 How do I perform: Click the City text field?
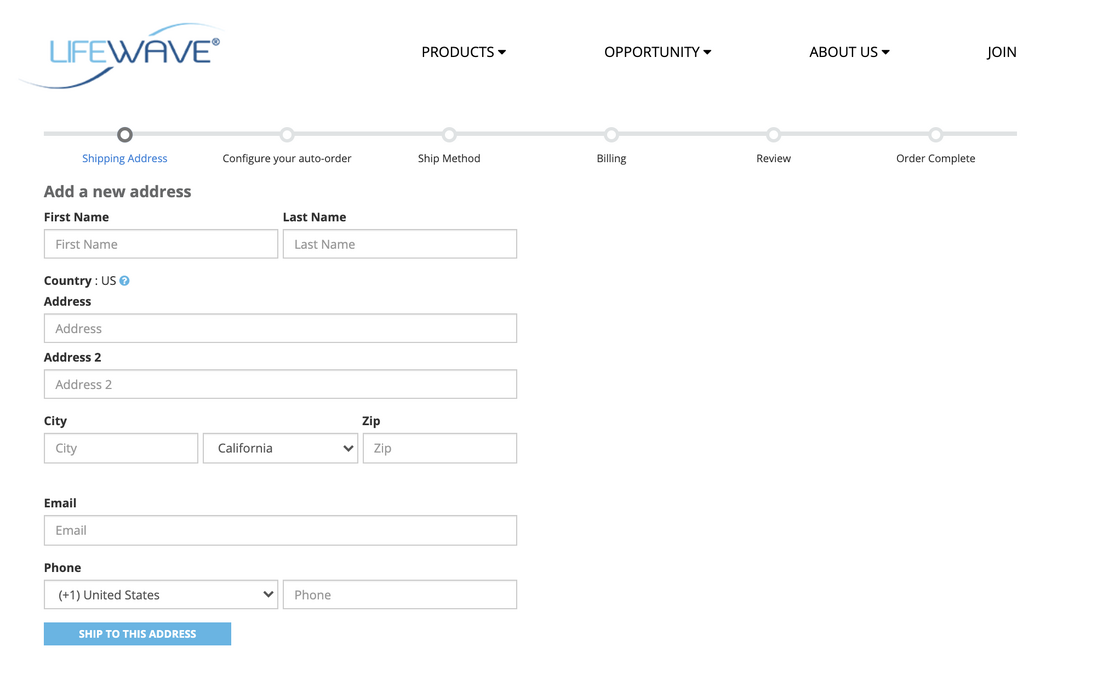[120, 448]
